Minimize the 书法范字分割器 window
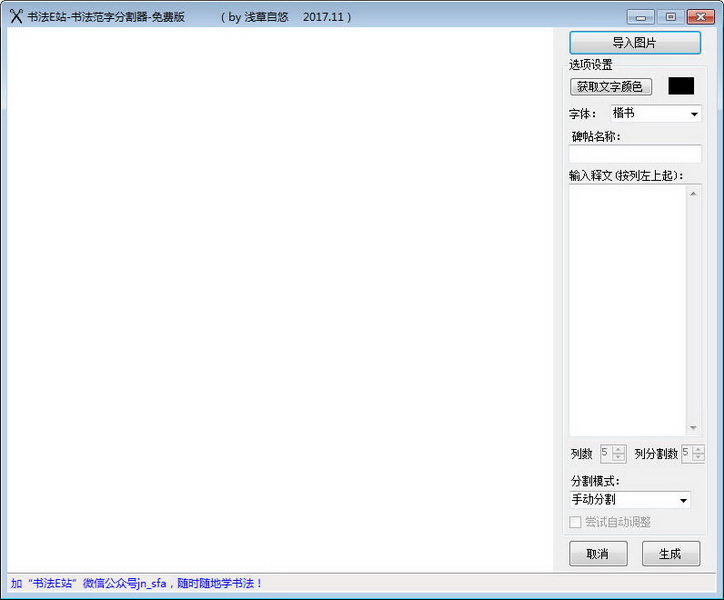 tap(640, 17)
